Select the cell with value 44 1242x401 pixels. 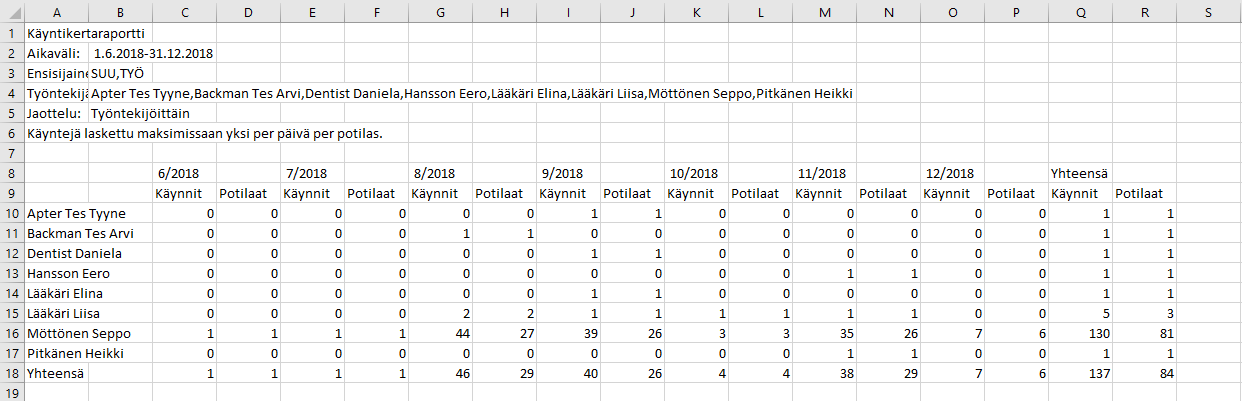click(440, 333)
